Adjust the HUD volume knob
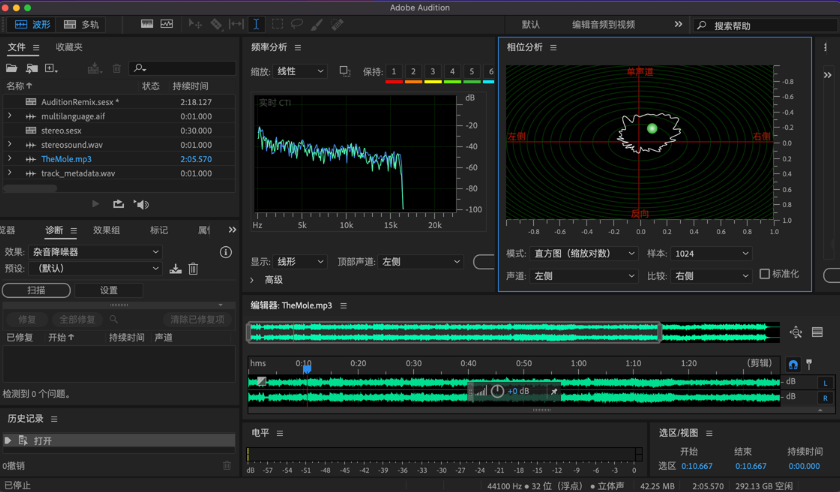 point(497,391)
